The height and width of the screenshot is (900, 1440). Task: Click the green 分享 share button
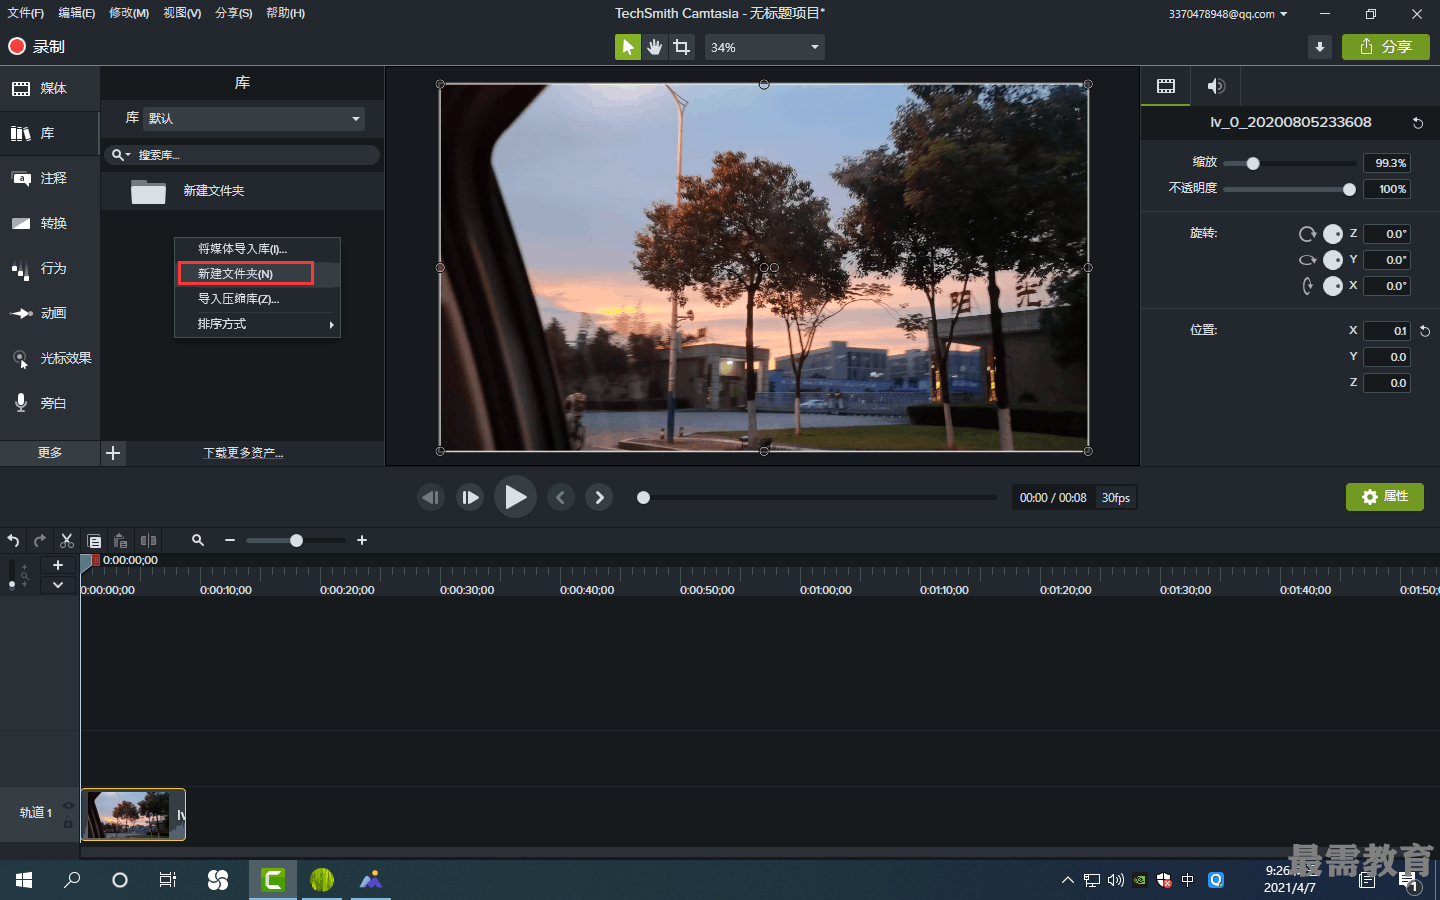1385,47
